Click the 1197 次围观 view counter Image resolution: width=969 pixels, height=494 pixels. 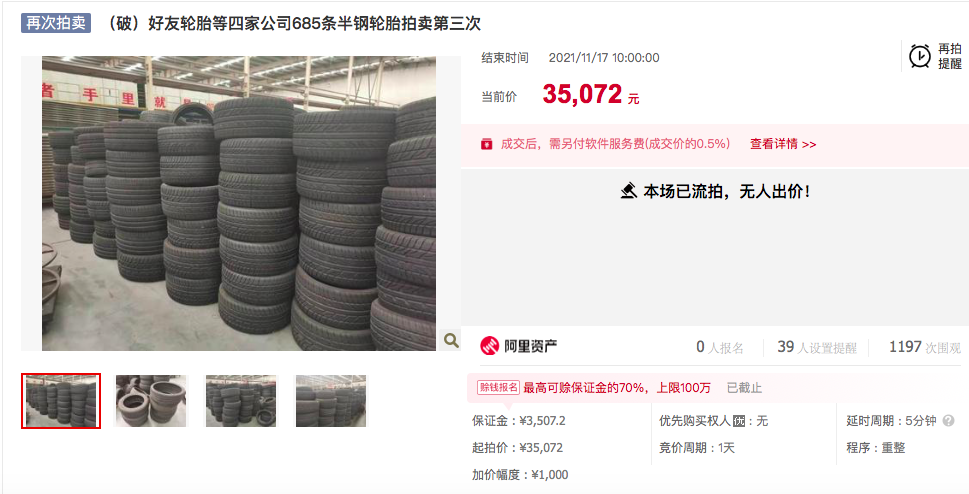(x=925, y=347)
